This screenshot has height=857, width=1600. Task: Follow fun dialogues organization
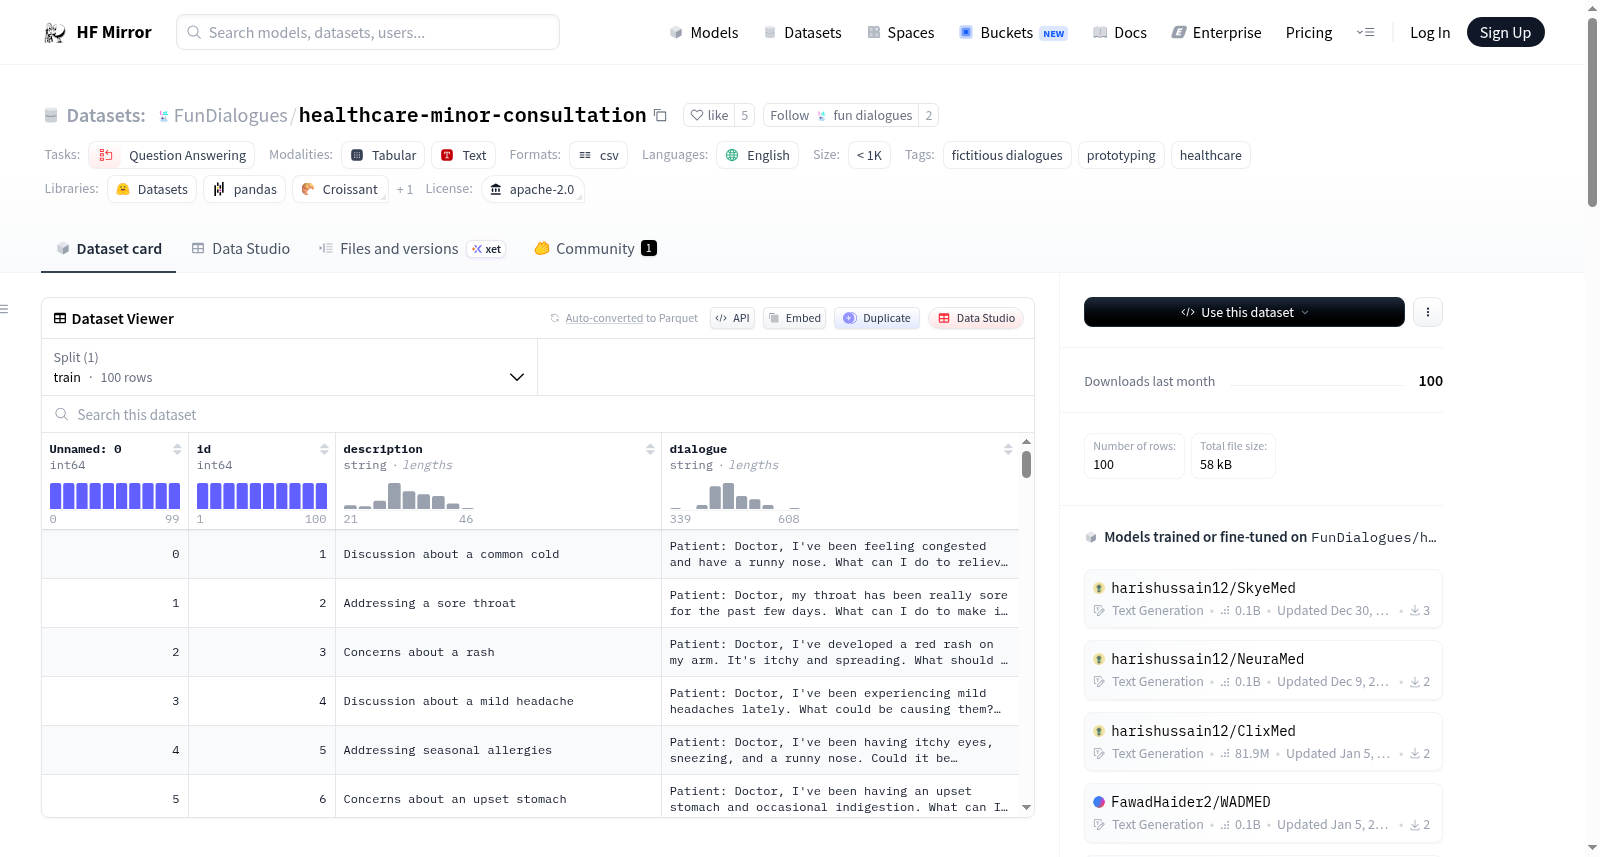coord(841,115)
